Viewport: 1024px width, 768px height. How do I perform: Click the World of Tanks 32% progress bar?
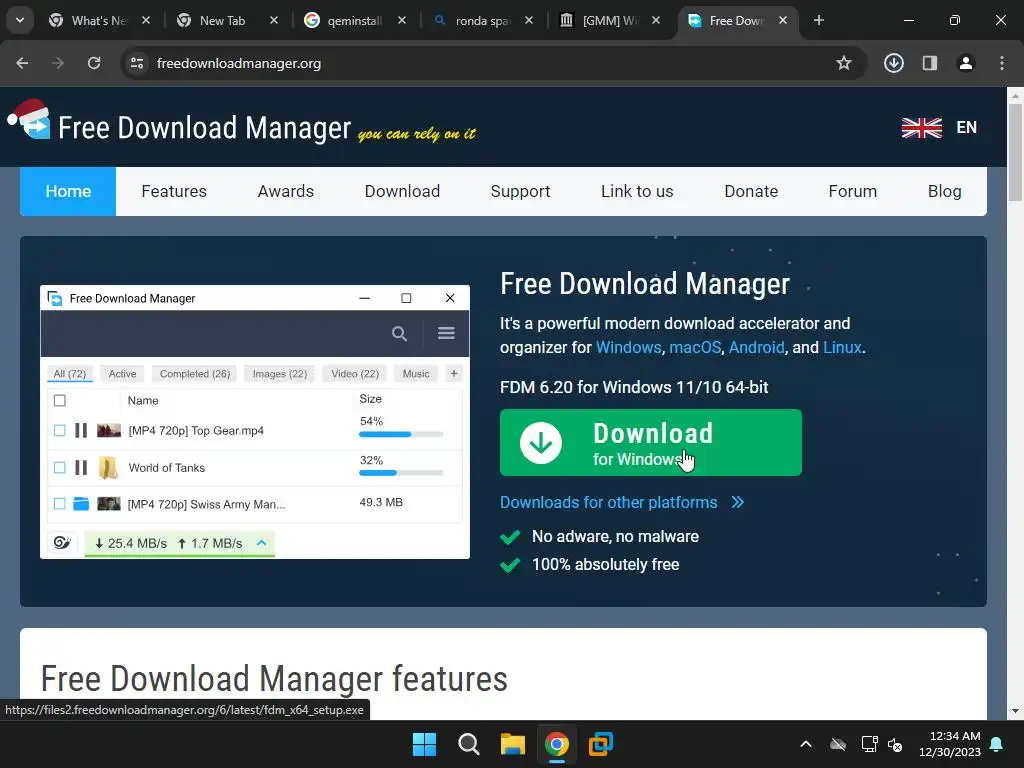tap(401, 473)
